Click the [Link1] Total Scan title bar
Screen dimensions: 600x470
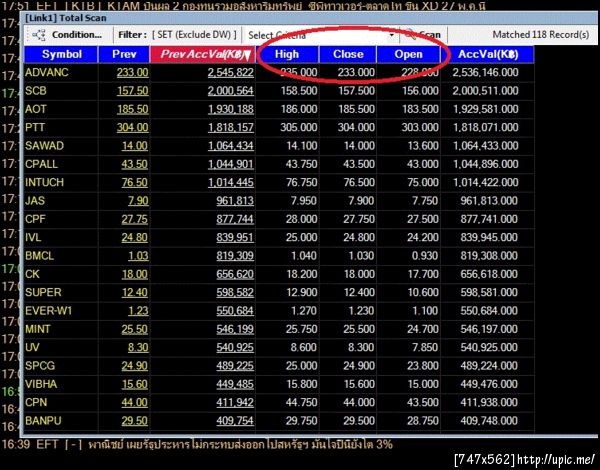tap(308, 18)
